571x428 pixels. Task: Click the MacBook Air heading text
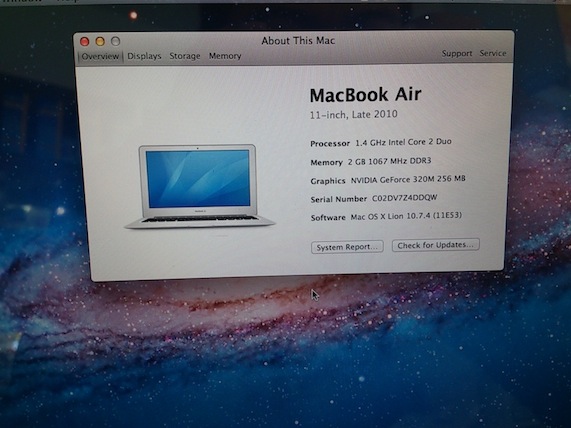[365, 95]
